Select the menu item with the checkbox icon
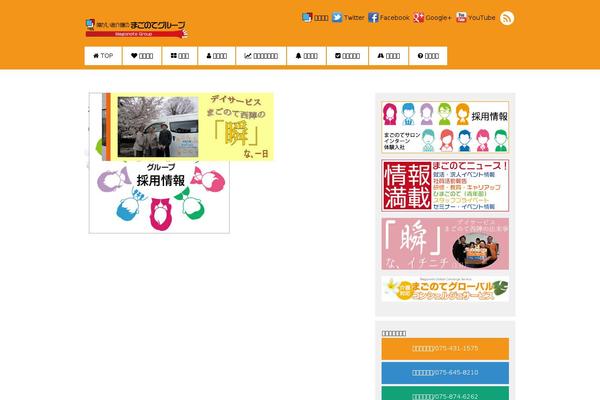Screen dimensions: 600x400 click(347, 56)
